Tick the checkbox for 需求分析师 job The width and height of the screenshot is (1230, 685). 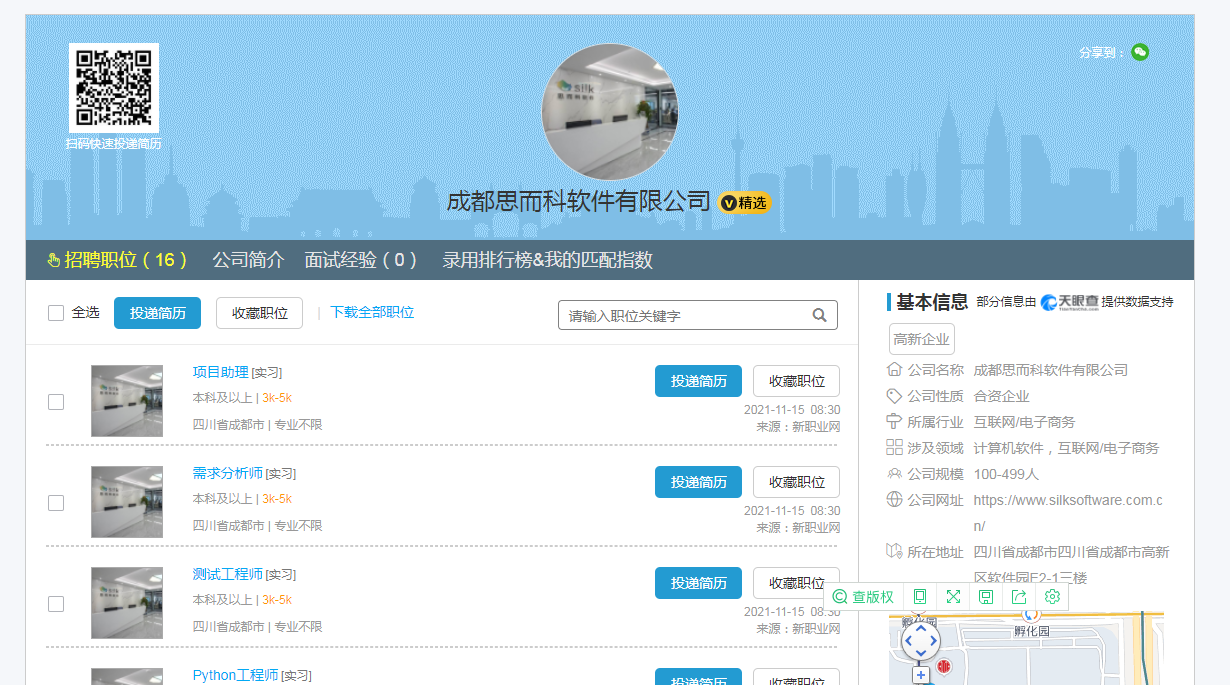pyautogui.click(x=56, y=503)
